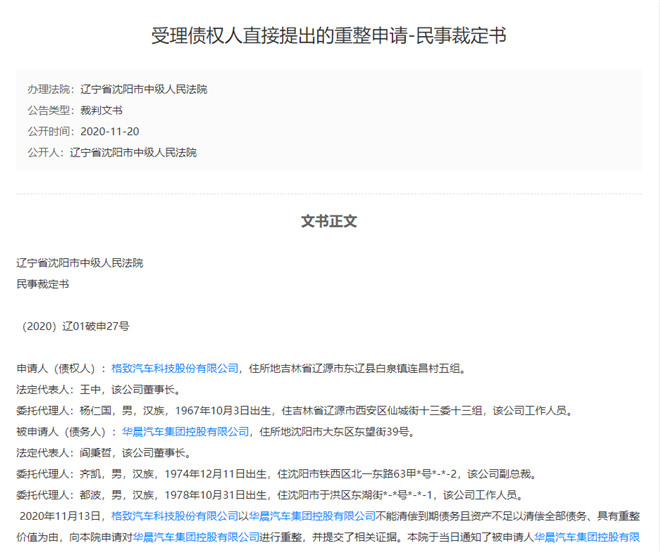Screen dimensions: 660x552
Task: Click the page title 受理债权人直接提出的重整申请-民事裁定书
Action: click(x=329, y=35)
